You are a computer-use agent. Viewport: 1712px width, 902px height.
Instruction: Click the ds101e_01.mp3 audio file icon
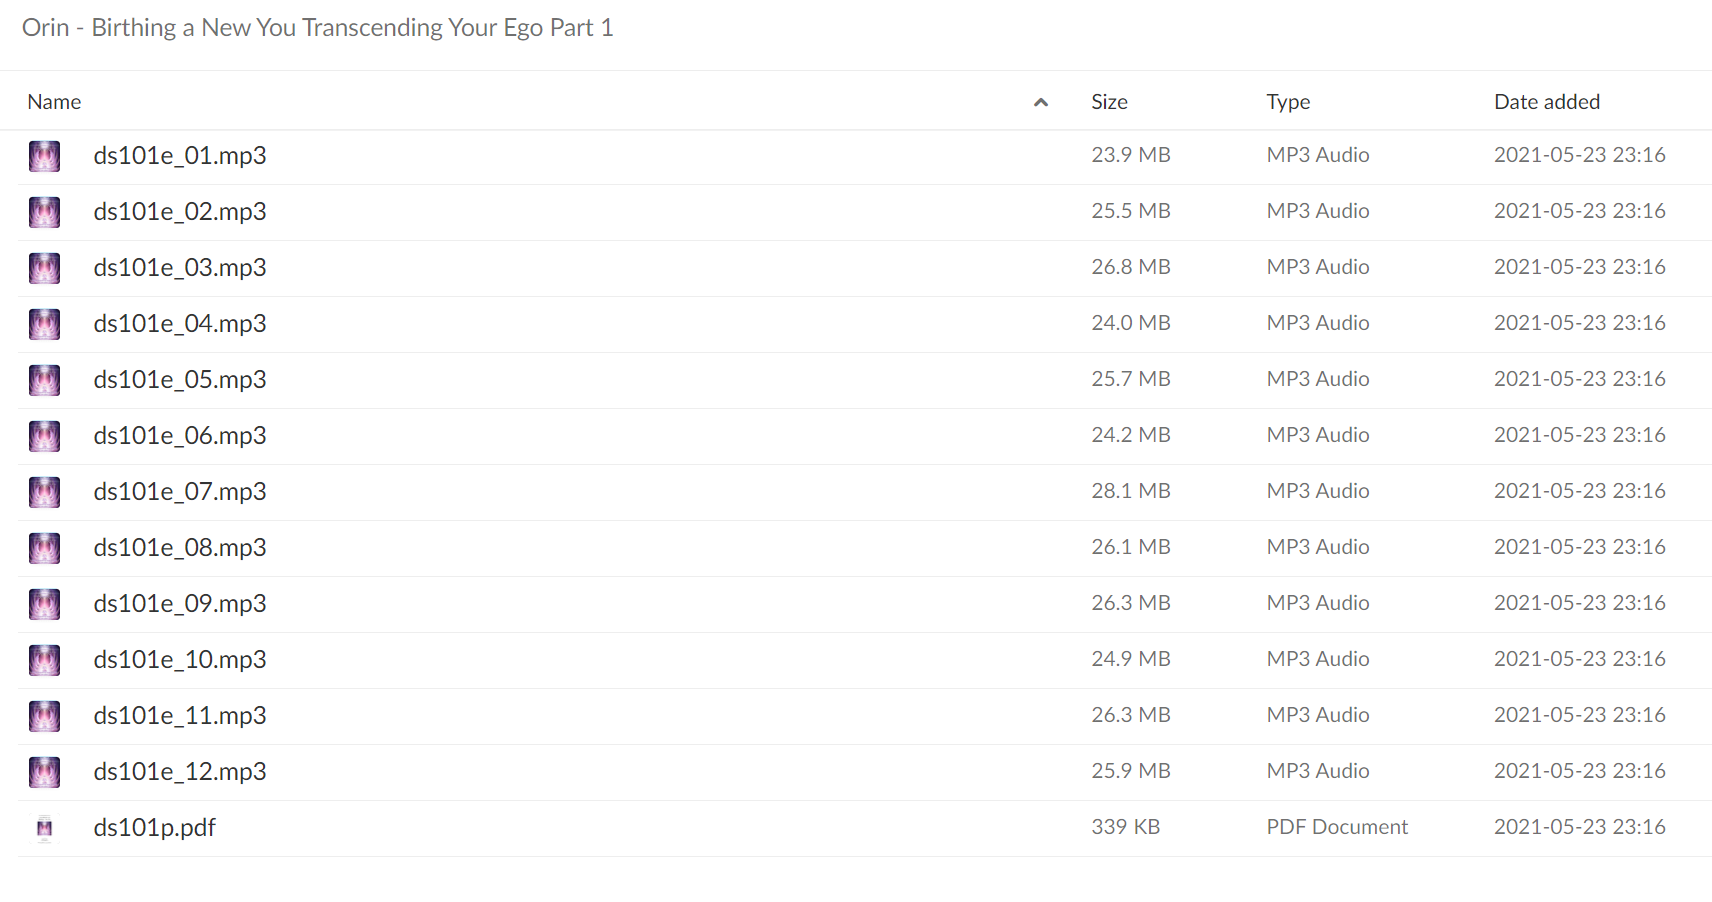[44, 156]
